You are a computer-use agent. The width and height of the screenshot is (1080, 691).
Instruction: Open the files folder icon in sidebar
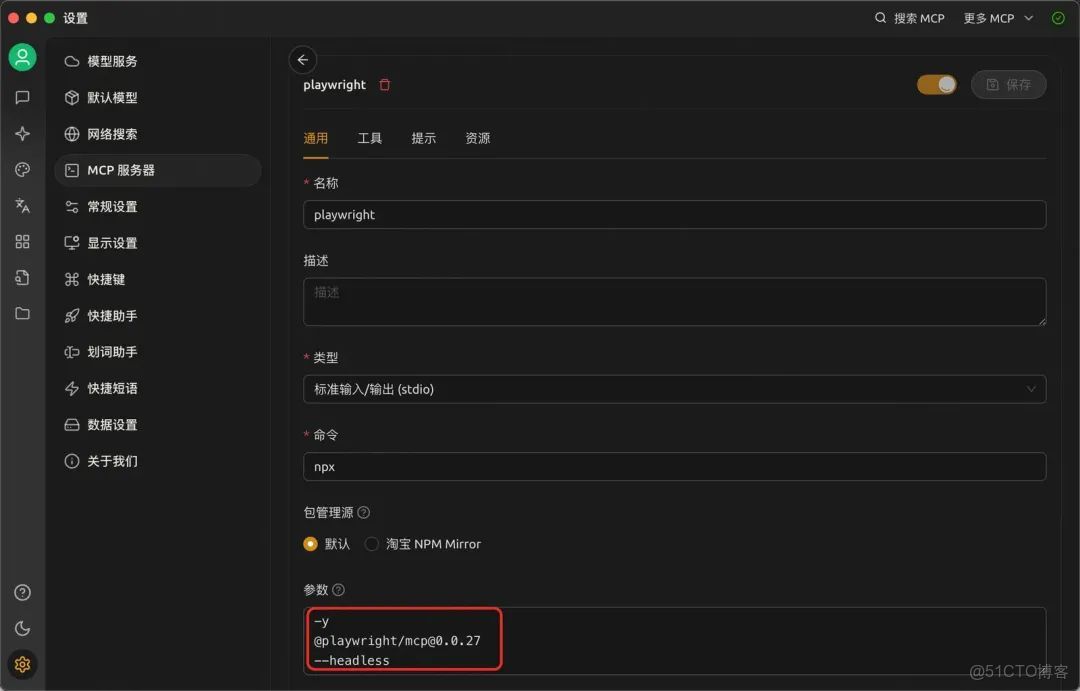[22, 313]
